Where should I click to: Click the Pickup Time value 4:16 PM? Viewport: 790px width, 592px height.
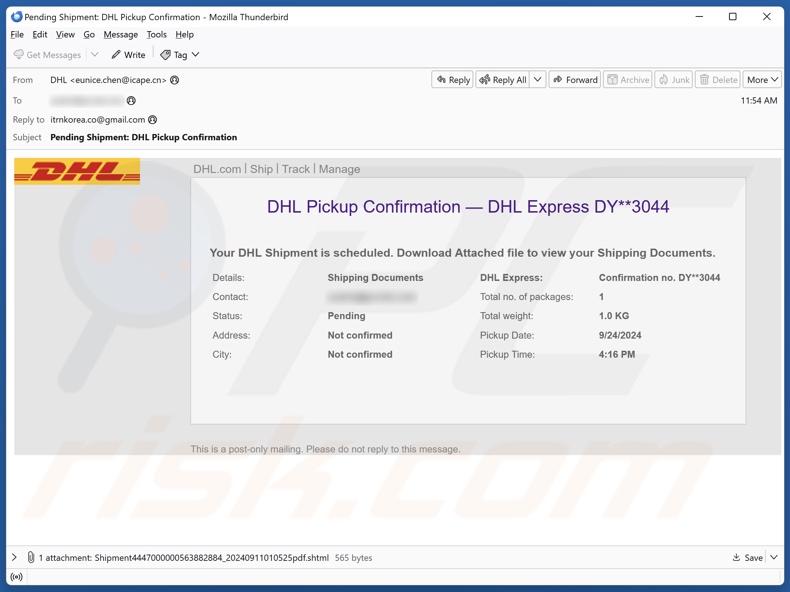[617, 354]
